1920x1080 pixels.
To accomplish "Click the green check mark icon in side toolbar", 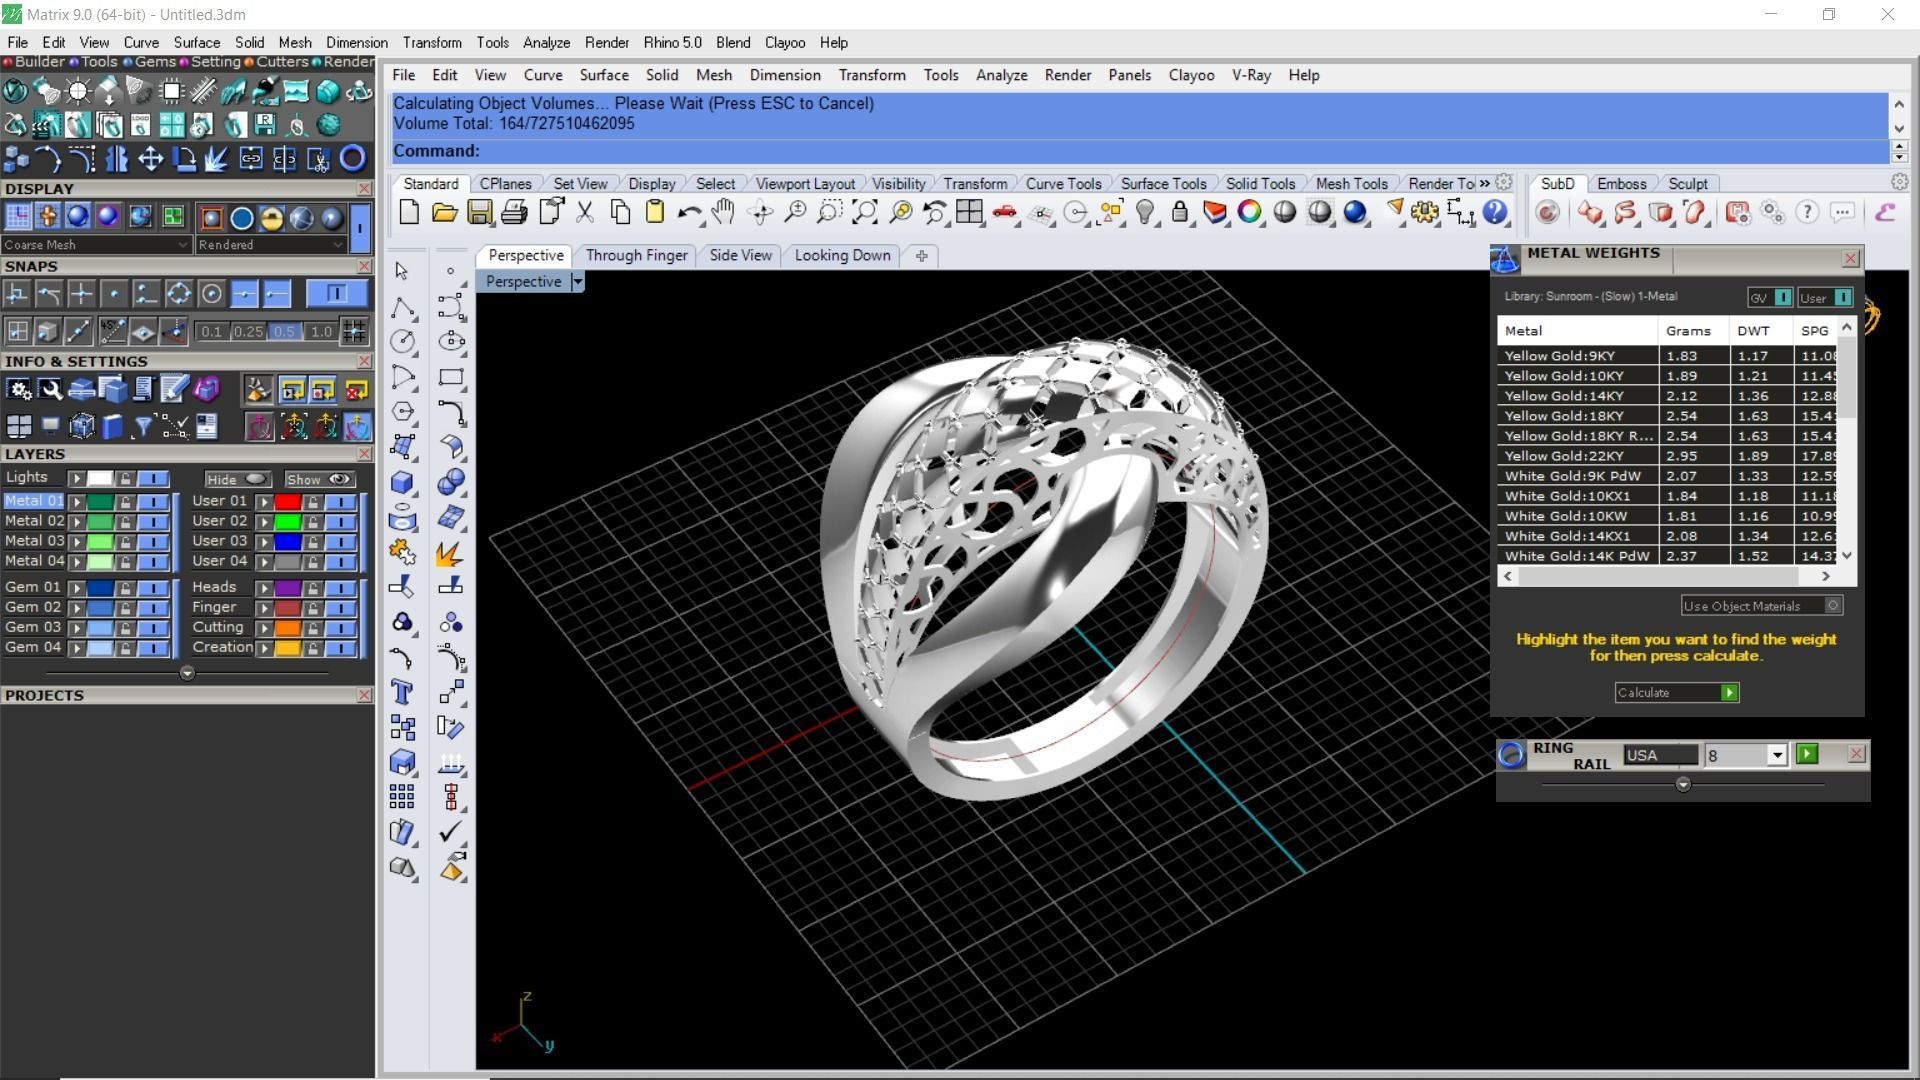I will coord(451,832).
